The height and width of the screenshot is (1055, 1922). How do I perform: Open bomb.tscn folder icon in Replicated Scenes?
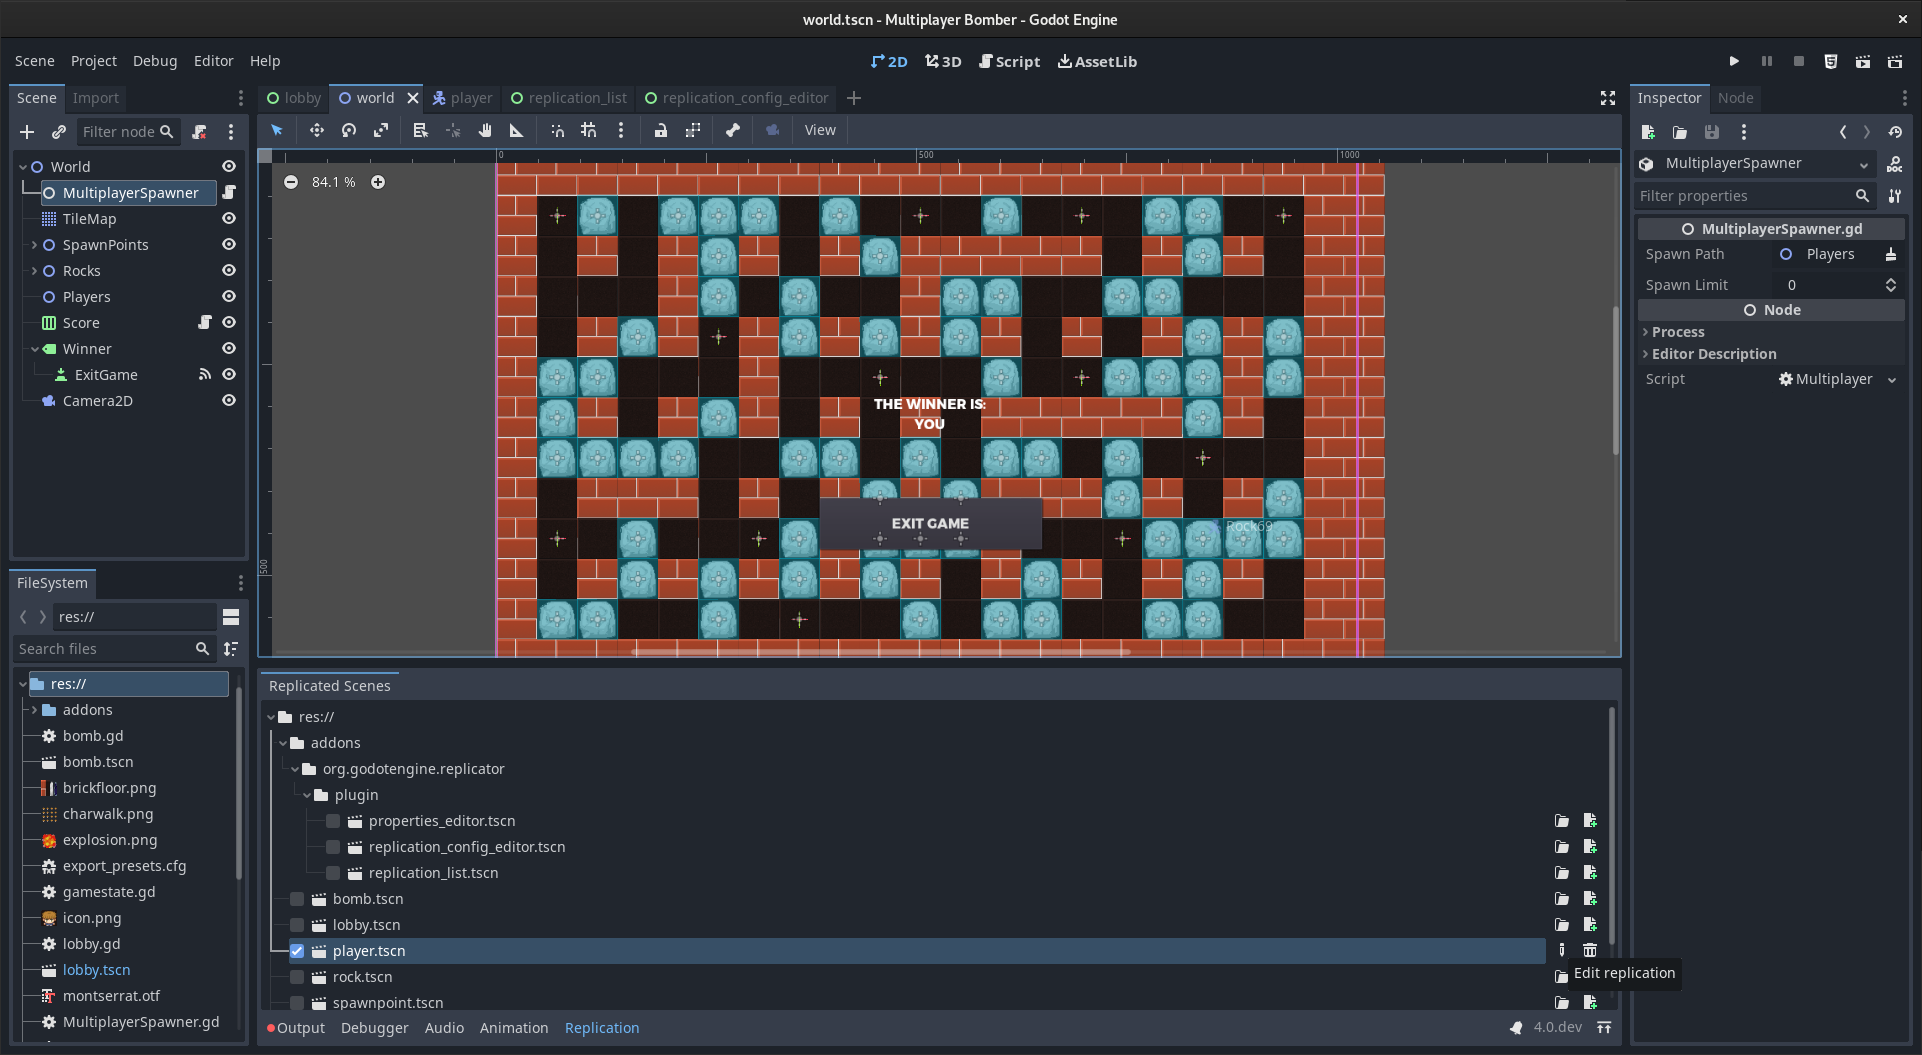(1562, 899)
